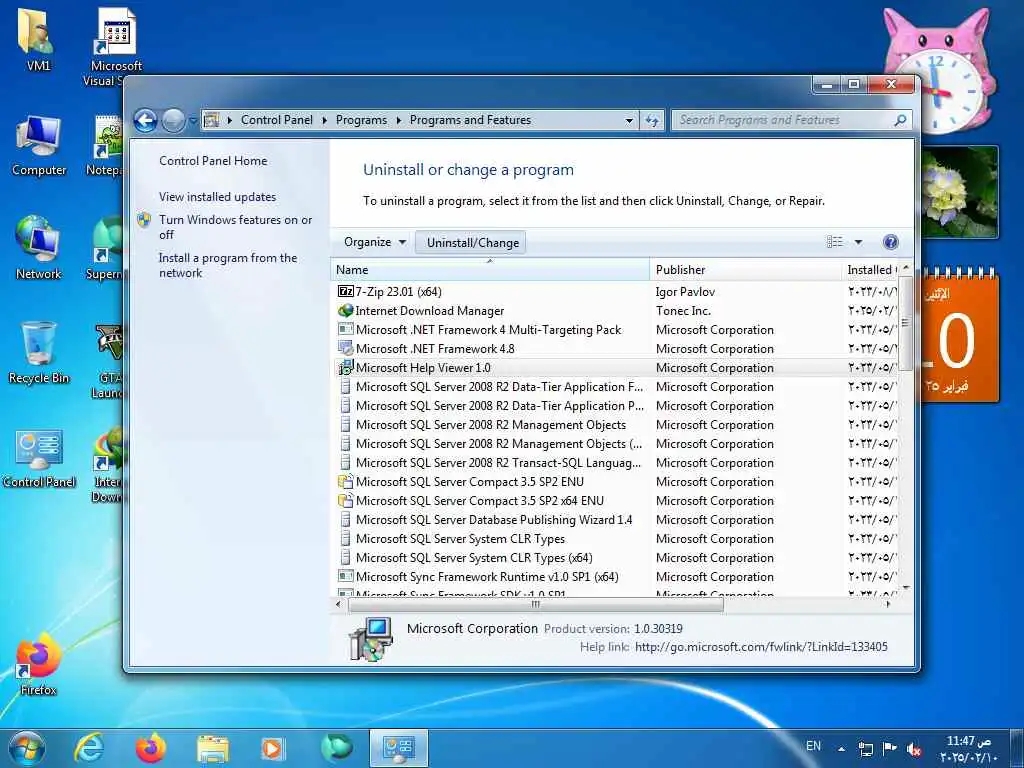Click the 7-Zip program icon in list
The height and width of the screenshot is (768, 1024).
tap(345, 291)
